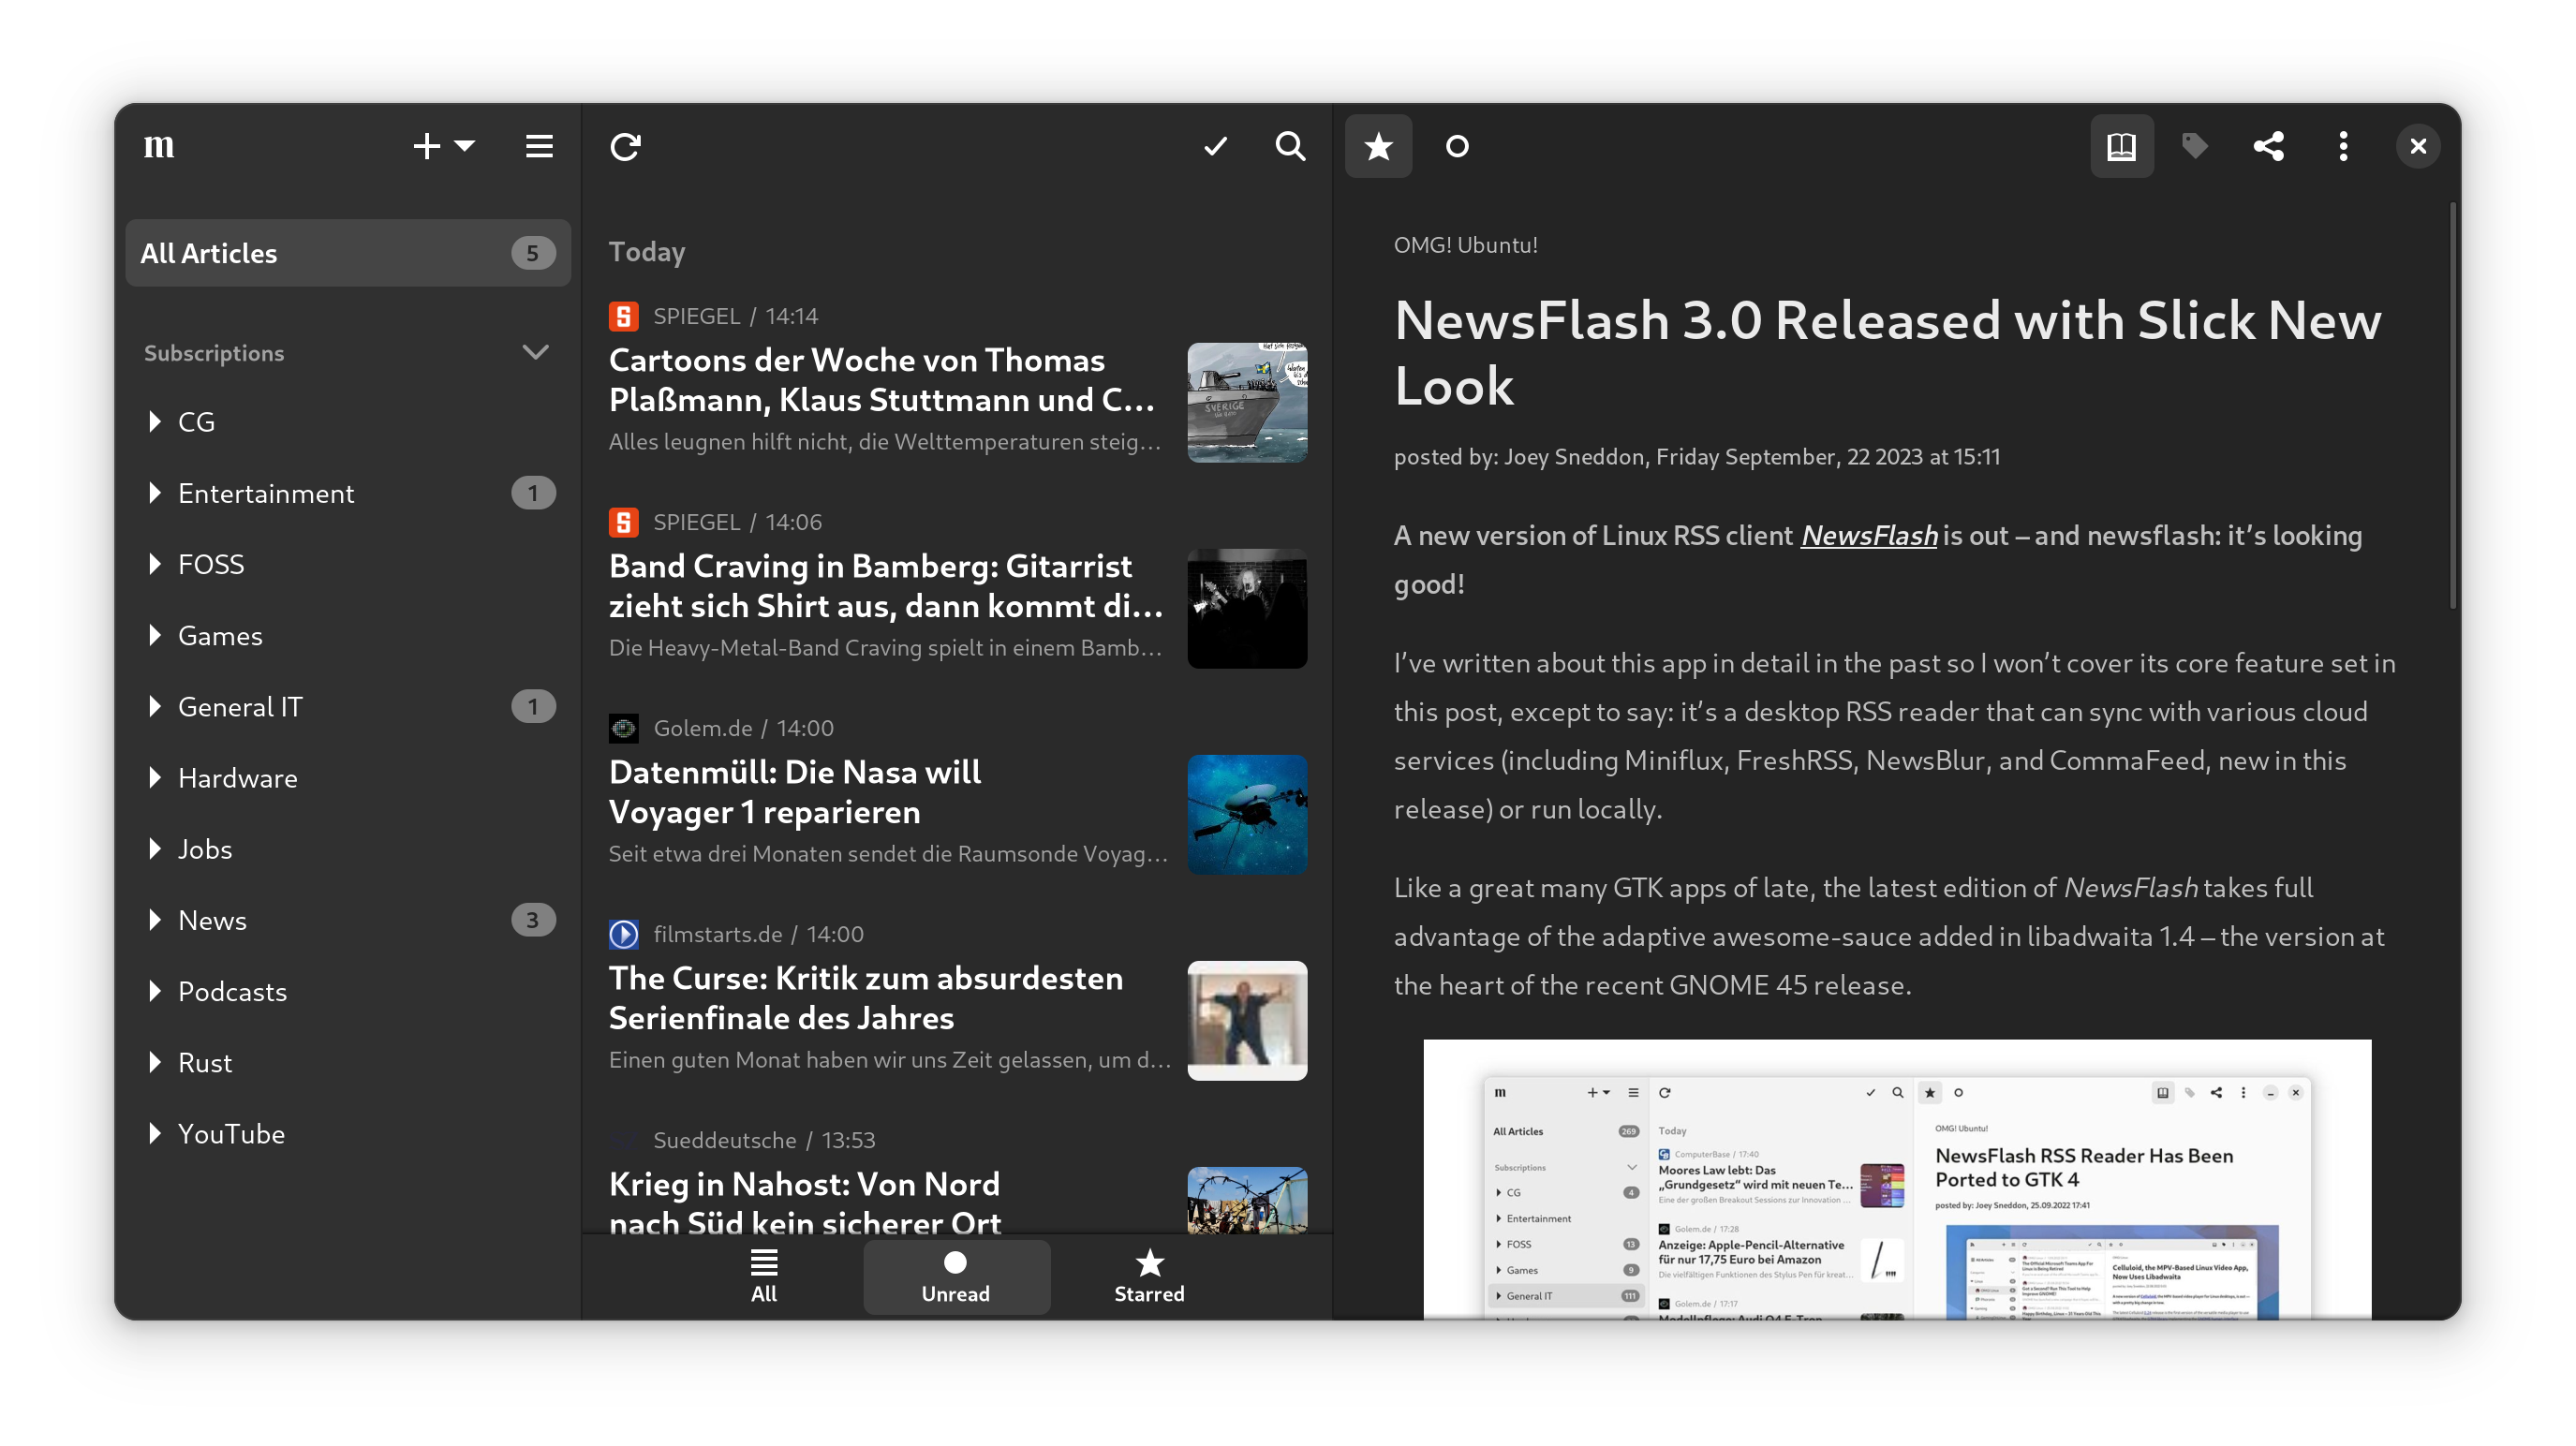Select the YouTube category label
Image resolution: width=2576 pixels, height=1446 pixels.
[231, 1133]
